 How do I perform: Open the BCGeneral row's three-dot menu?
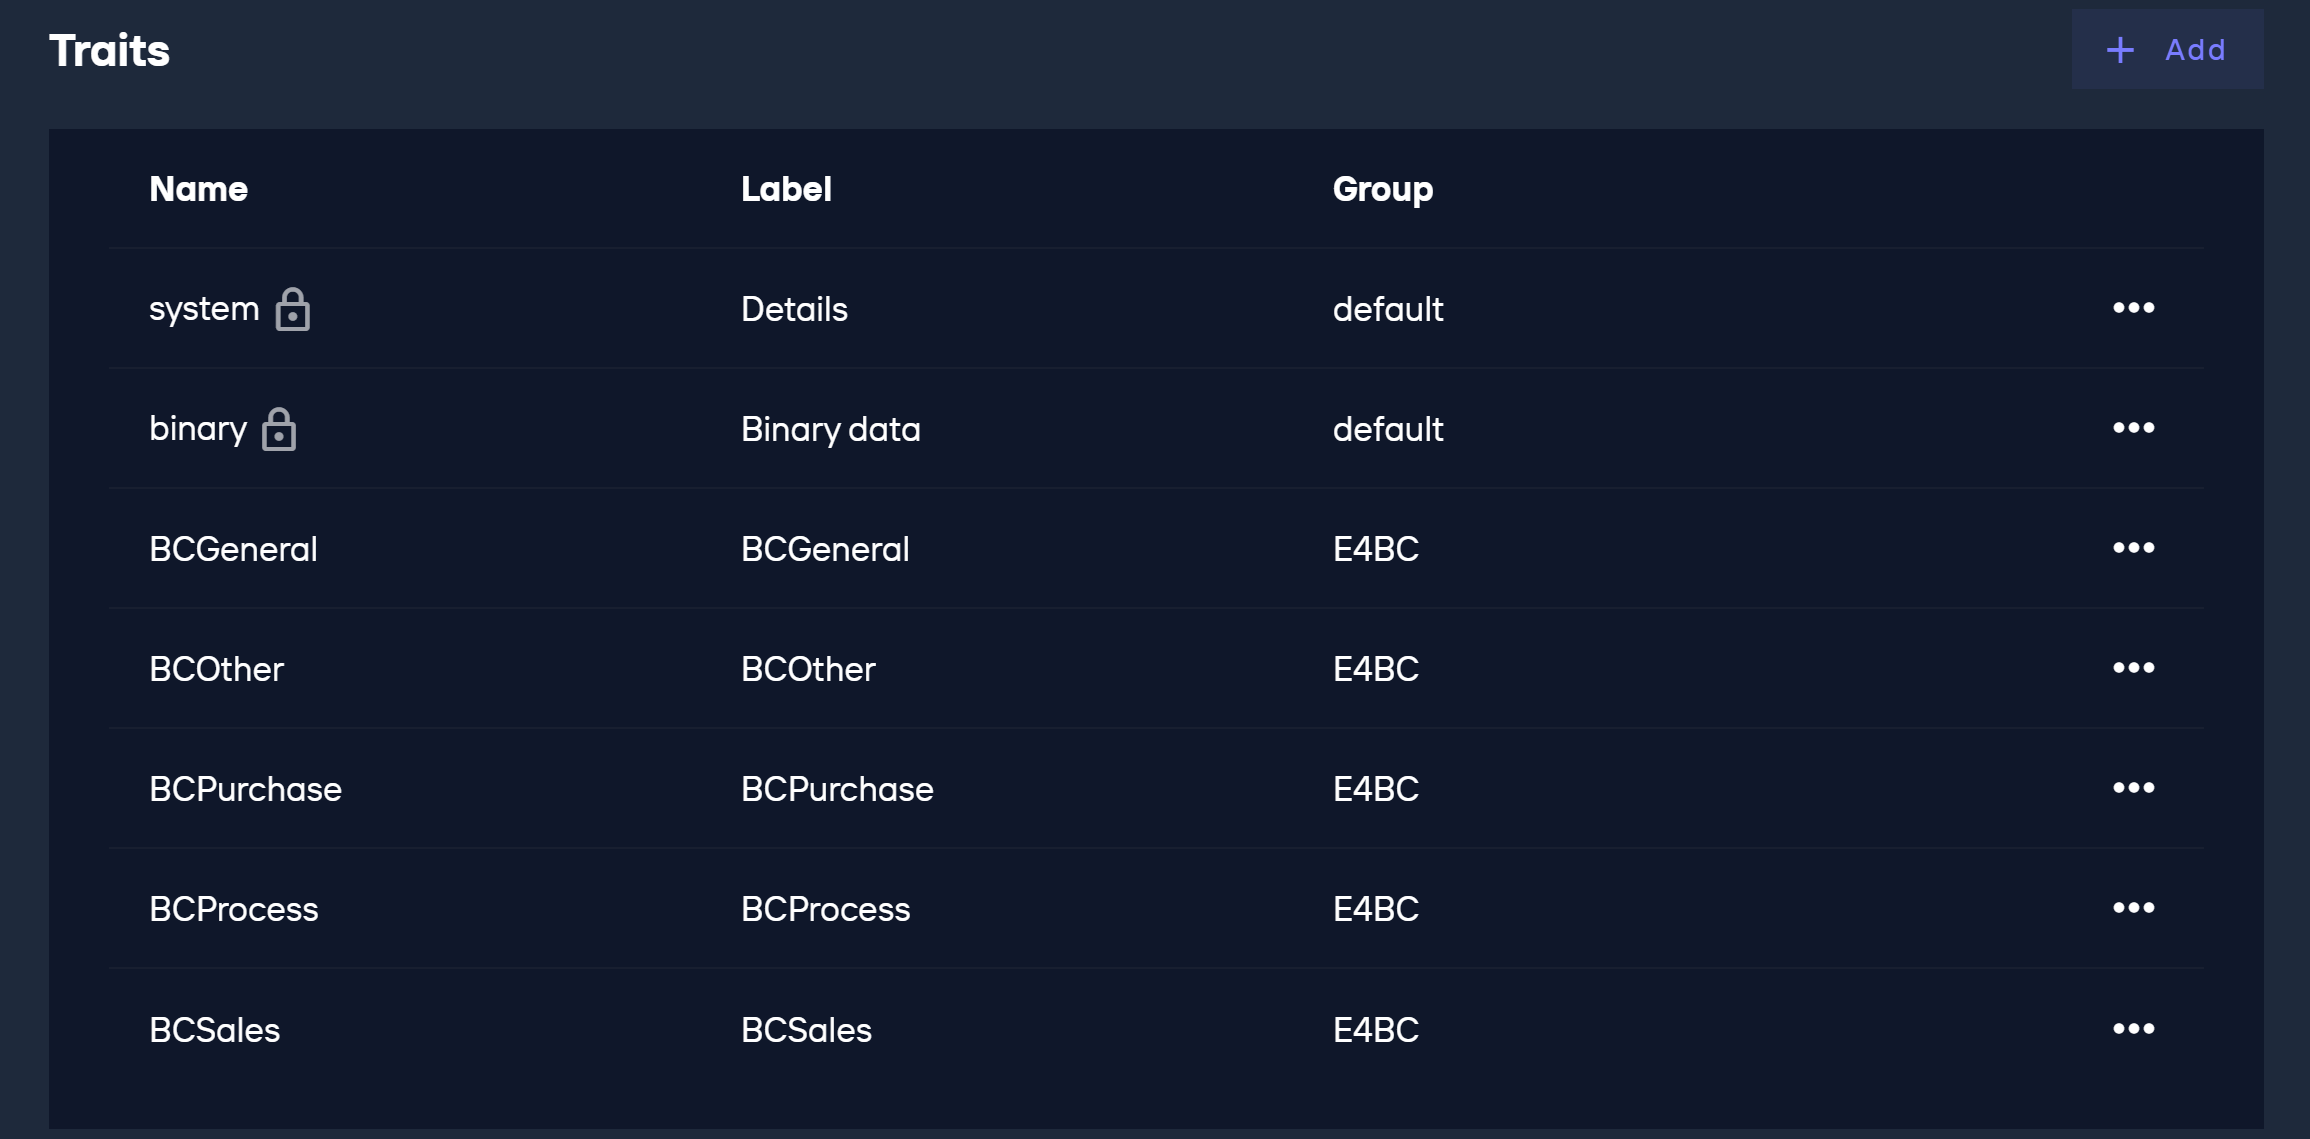click(x=2133, y=548)
